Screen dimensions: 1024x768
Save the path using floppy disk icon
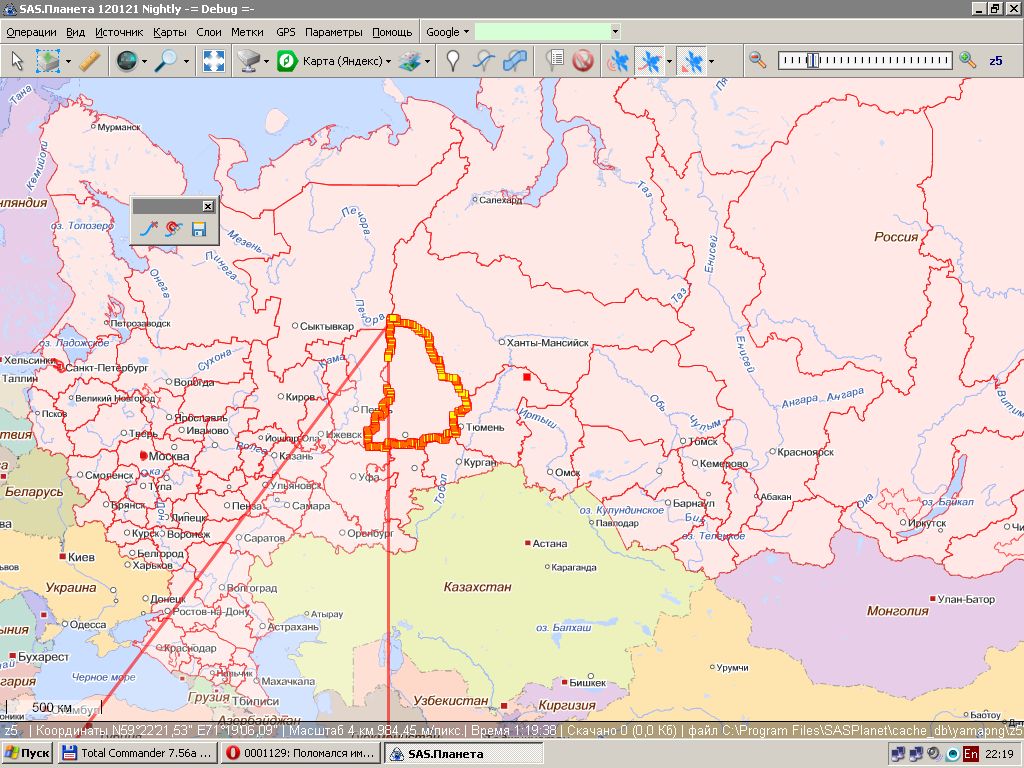tap(198, 230)
